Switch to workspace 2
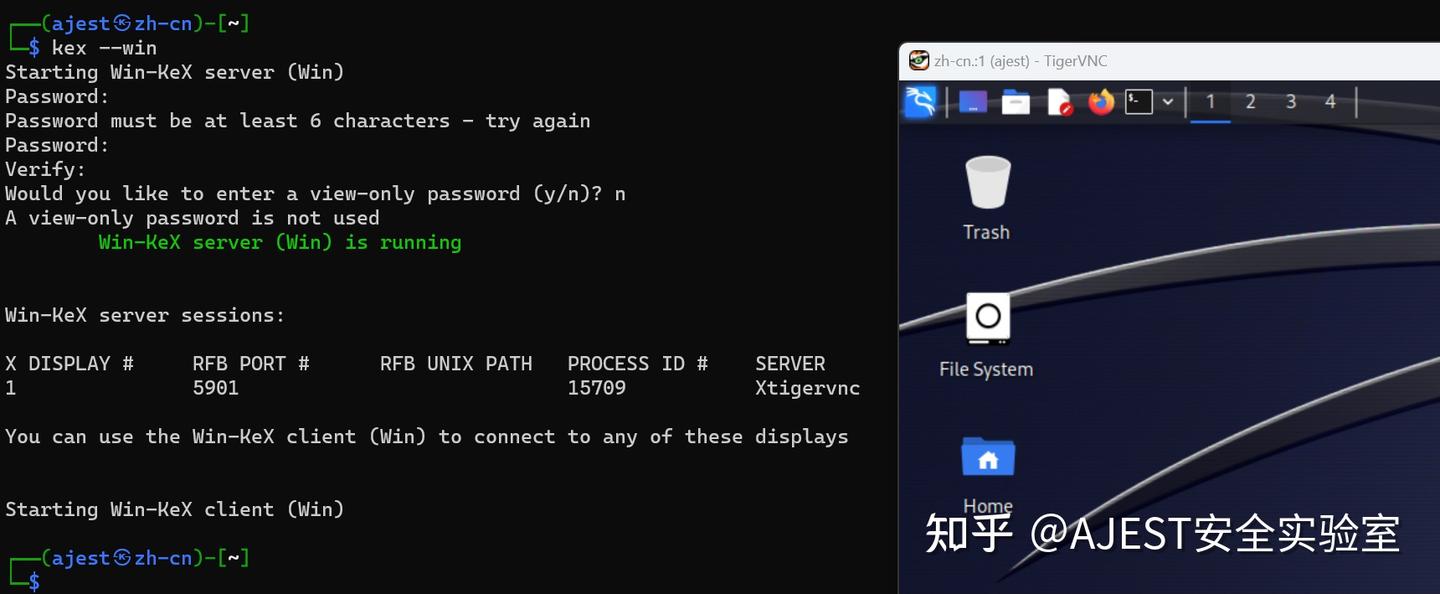 click(x=1250, y=102)
